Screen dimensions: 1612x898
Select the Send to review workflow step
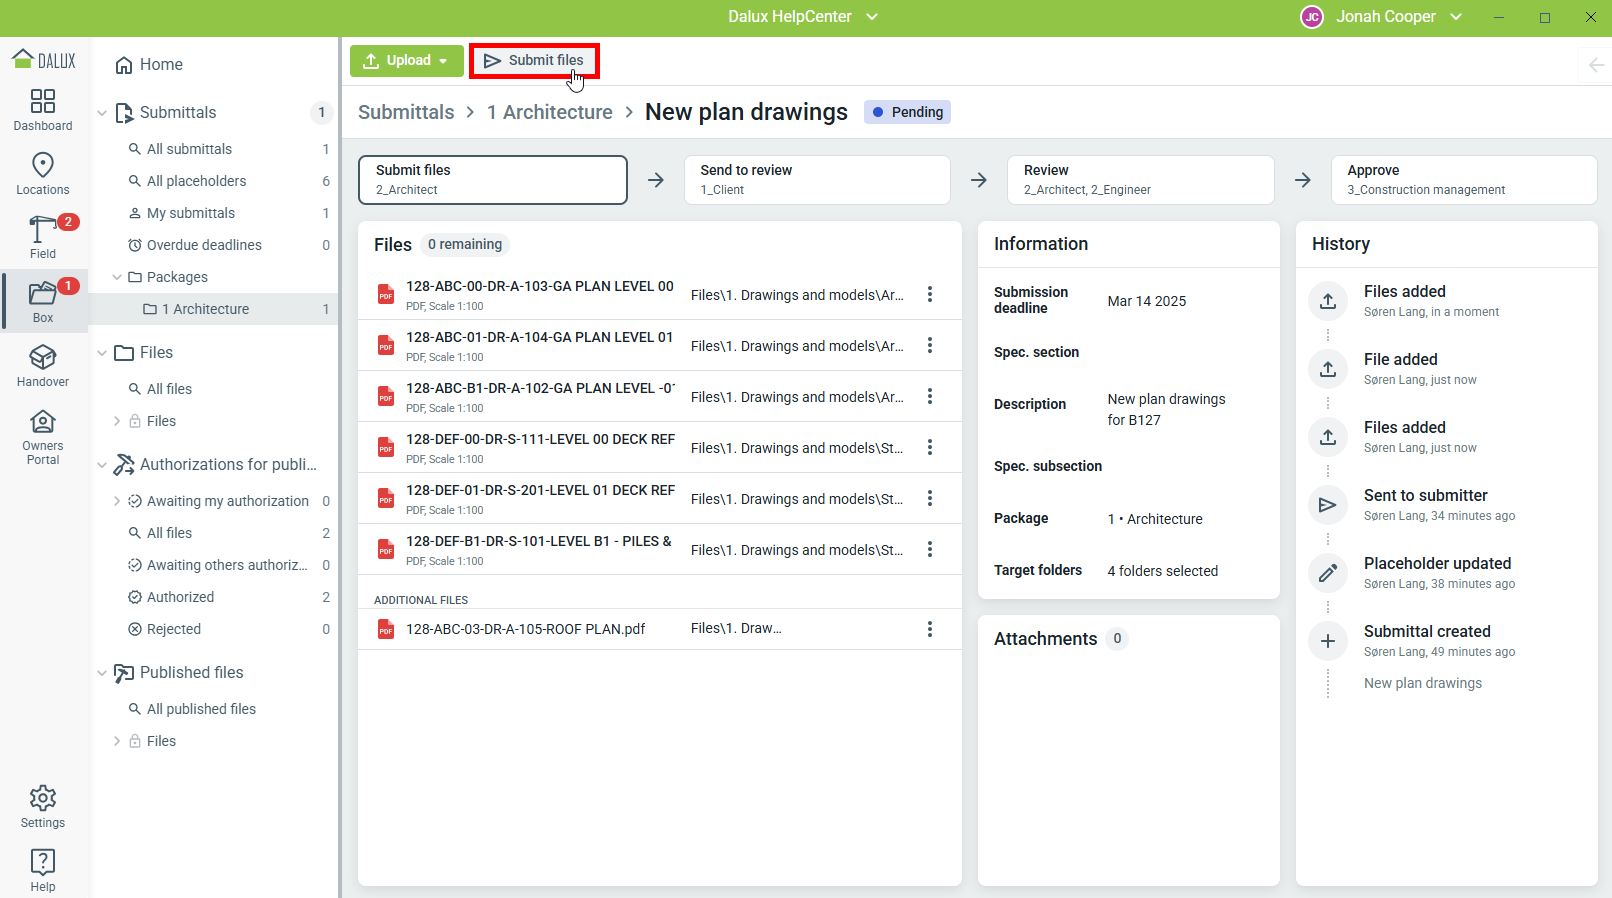[816, 180]
